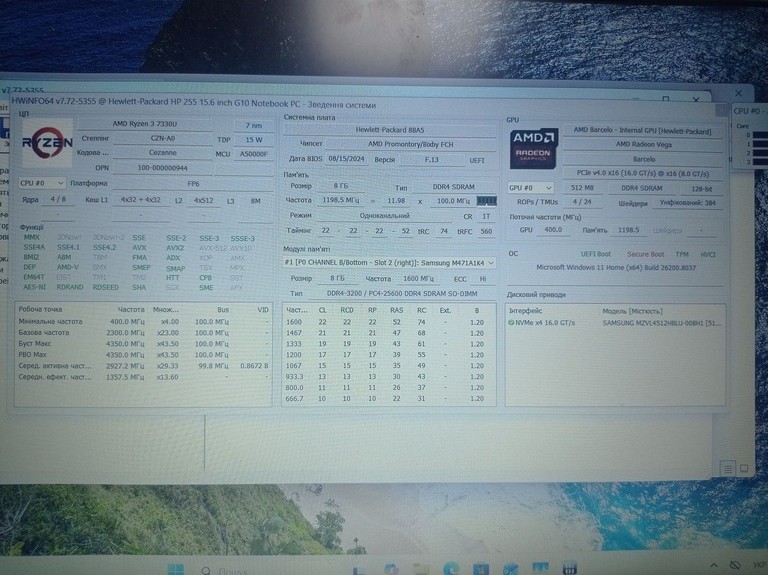The width and height of the screenshot is (768, 575).
Task: Click the 1467 row in timings table
Action: 389,333
